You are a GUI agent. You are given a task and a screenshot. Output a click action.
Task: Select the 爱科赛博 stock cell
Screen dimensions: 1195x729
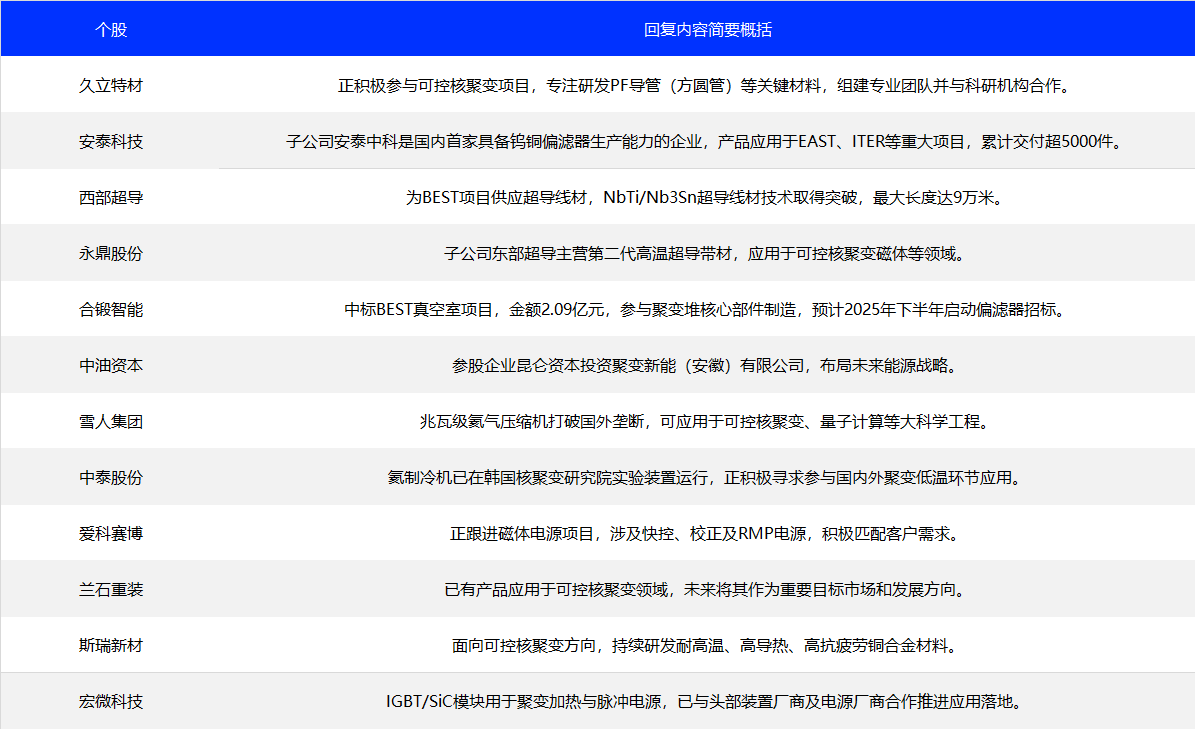tap(111, 533)
